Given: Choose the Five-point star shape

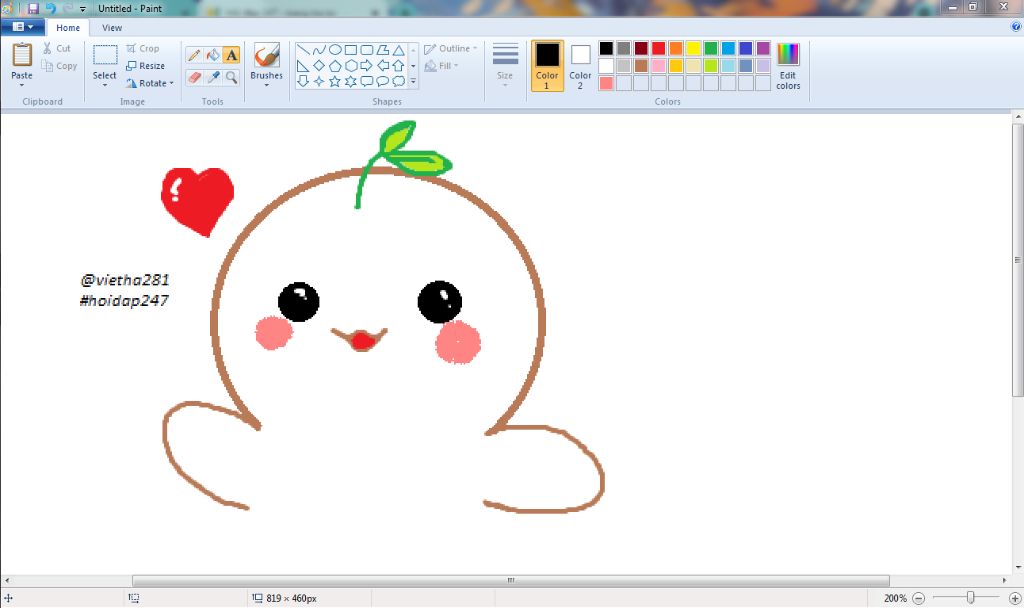Looking at the screenshot, I should click(335, 82).
